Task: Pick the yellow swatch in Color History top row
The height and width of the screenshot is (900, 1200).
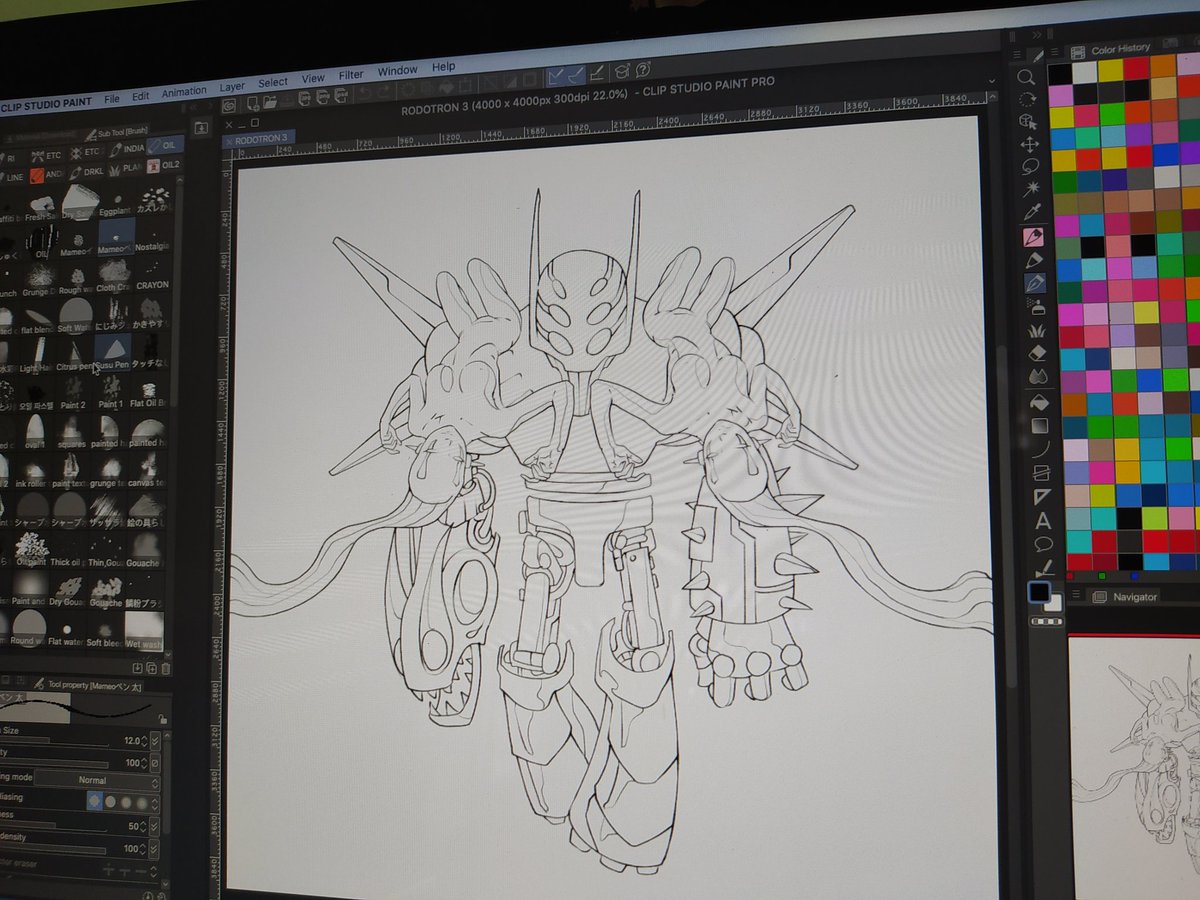Action: [x=1110, y=70]
